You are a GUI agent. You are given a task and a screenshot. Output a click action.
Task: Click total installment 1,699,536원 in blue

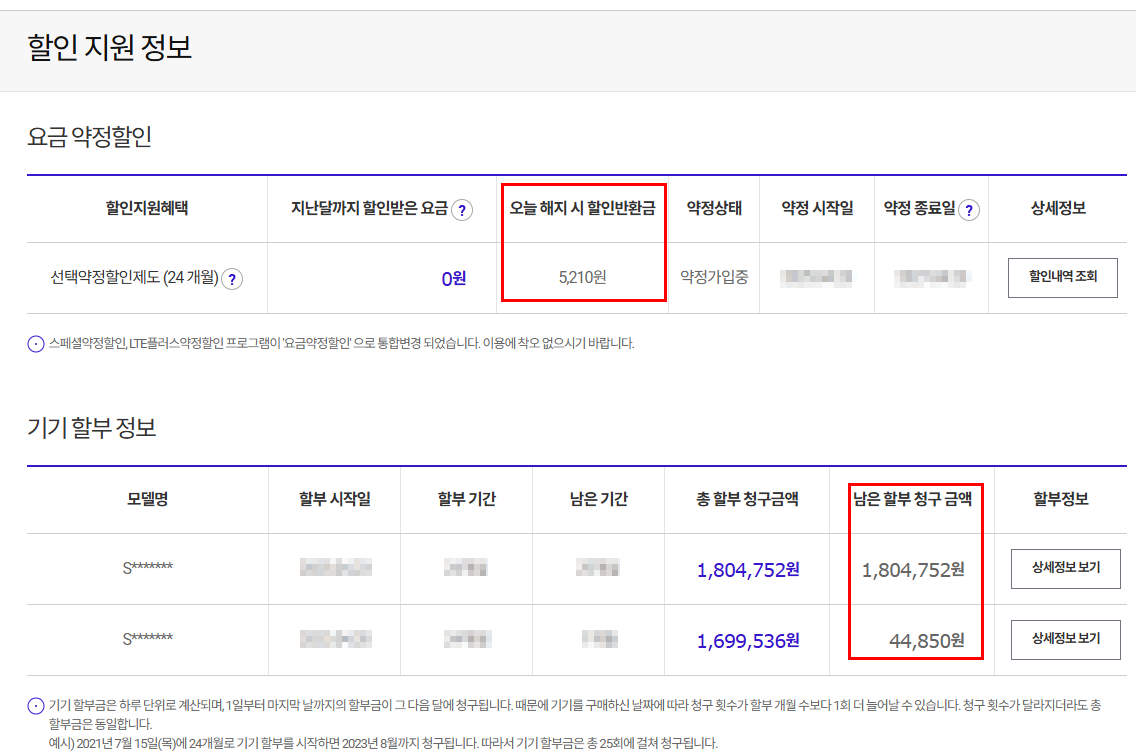(x=748, y=641)
